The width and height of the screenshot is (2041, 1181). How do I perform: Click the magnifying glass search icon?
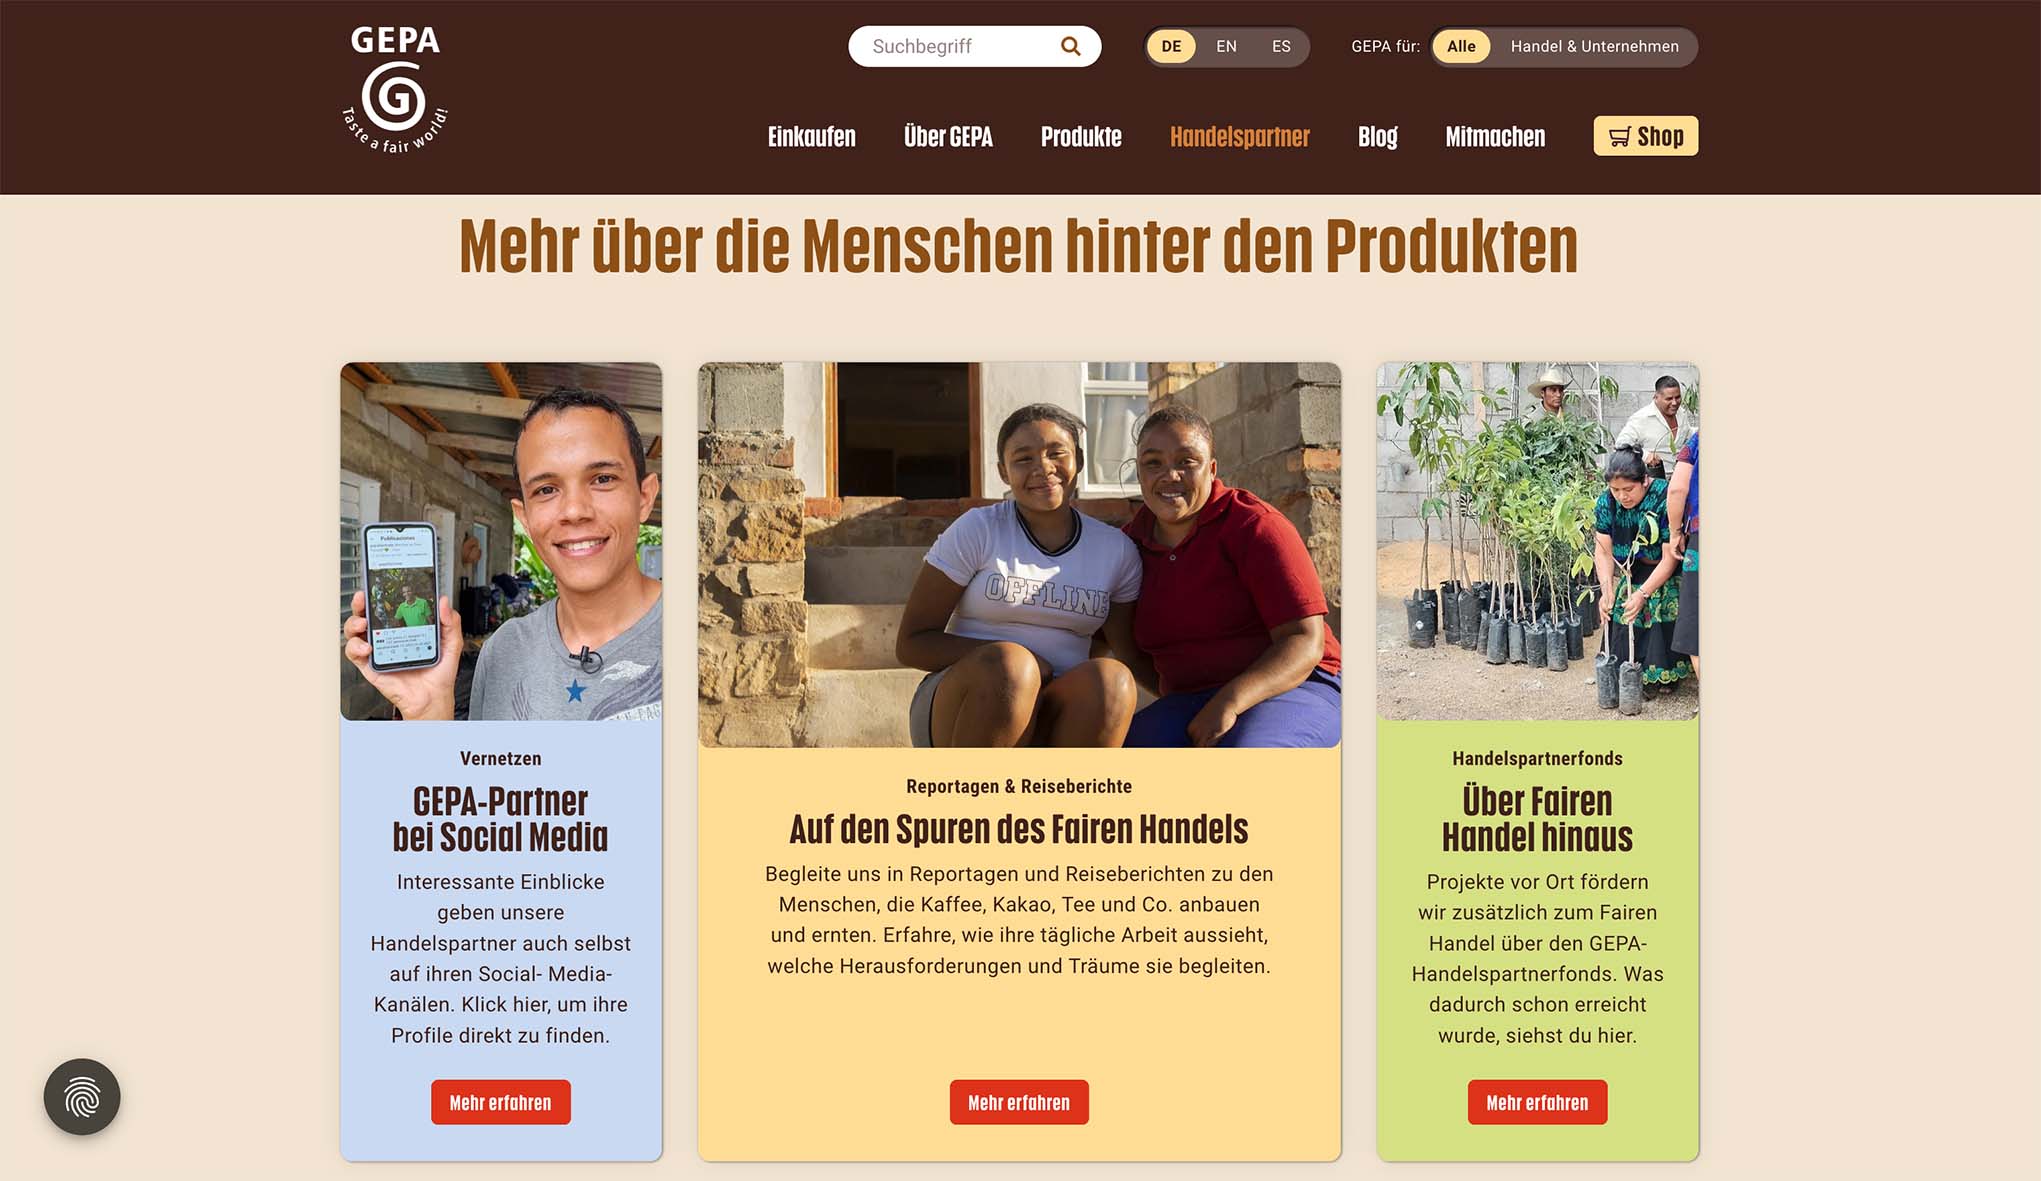point(1070,46)
